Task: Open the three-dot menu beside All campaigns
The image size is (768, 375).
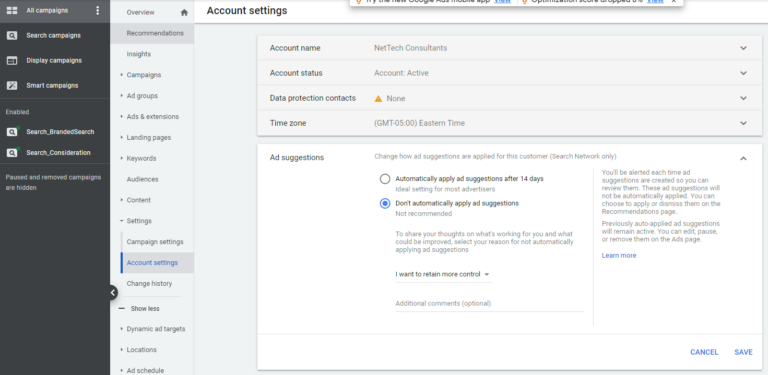Action: pyautogui.click(x=97, y=10)
